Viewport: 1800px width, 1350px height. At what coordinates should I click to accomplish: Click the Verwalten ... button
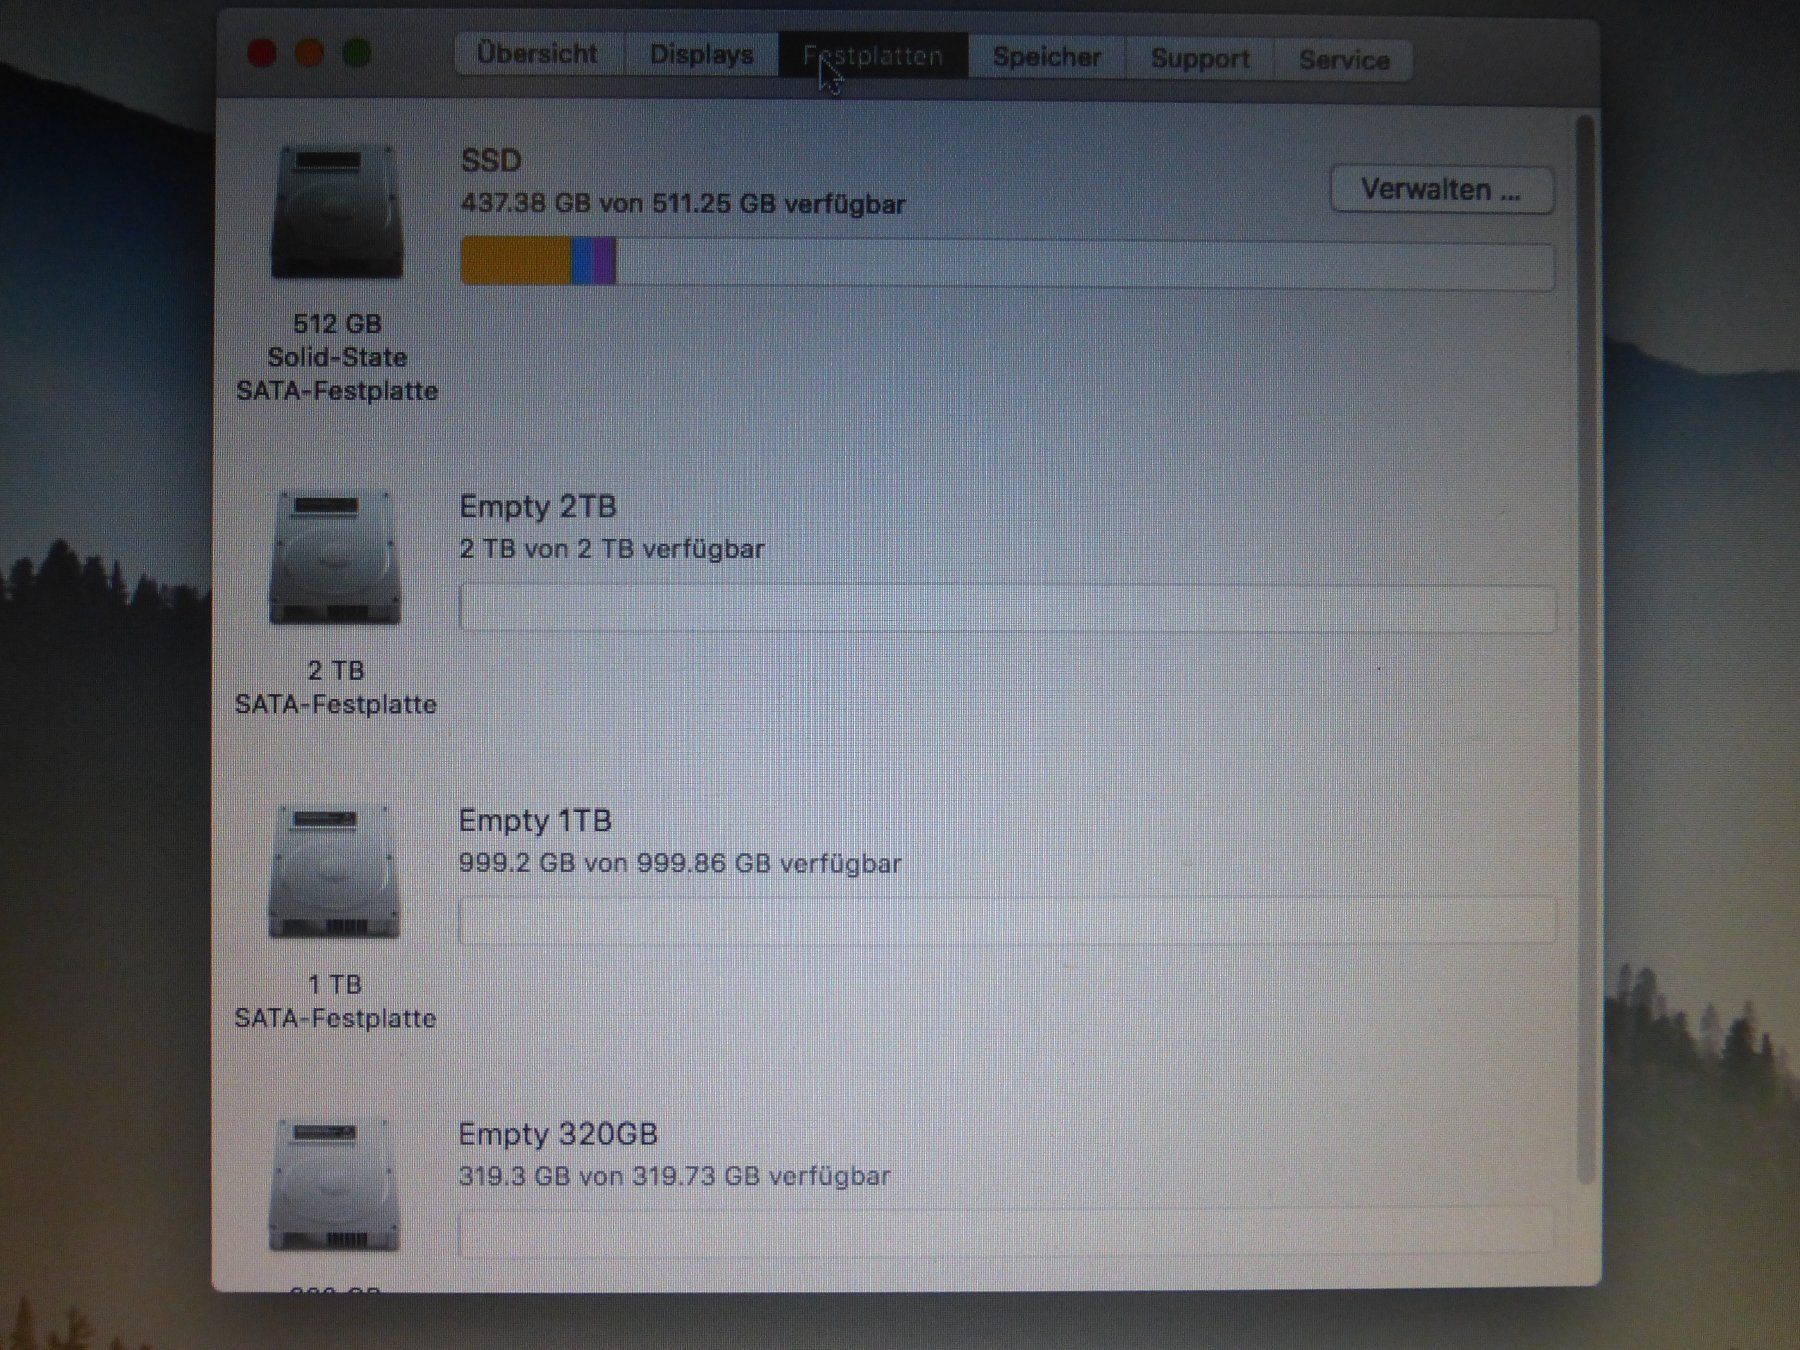pyautogui.click(x=1441, y=189)
